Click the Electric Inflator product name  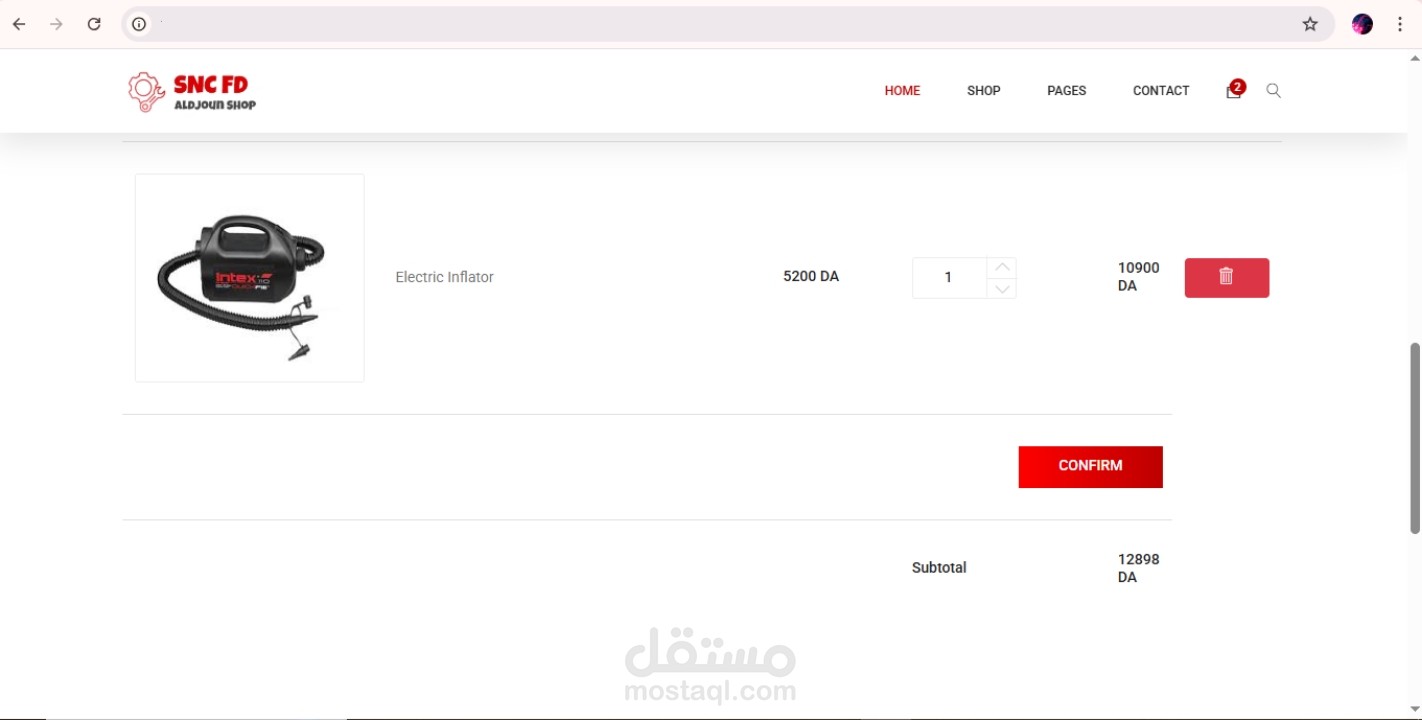point(445,277)
